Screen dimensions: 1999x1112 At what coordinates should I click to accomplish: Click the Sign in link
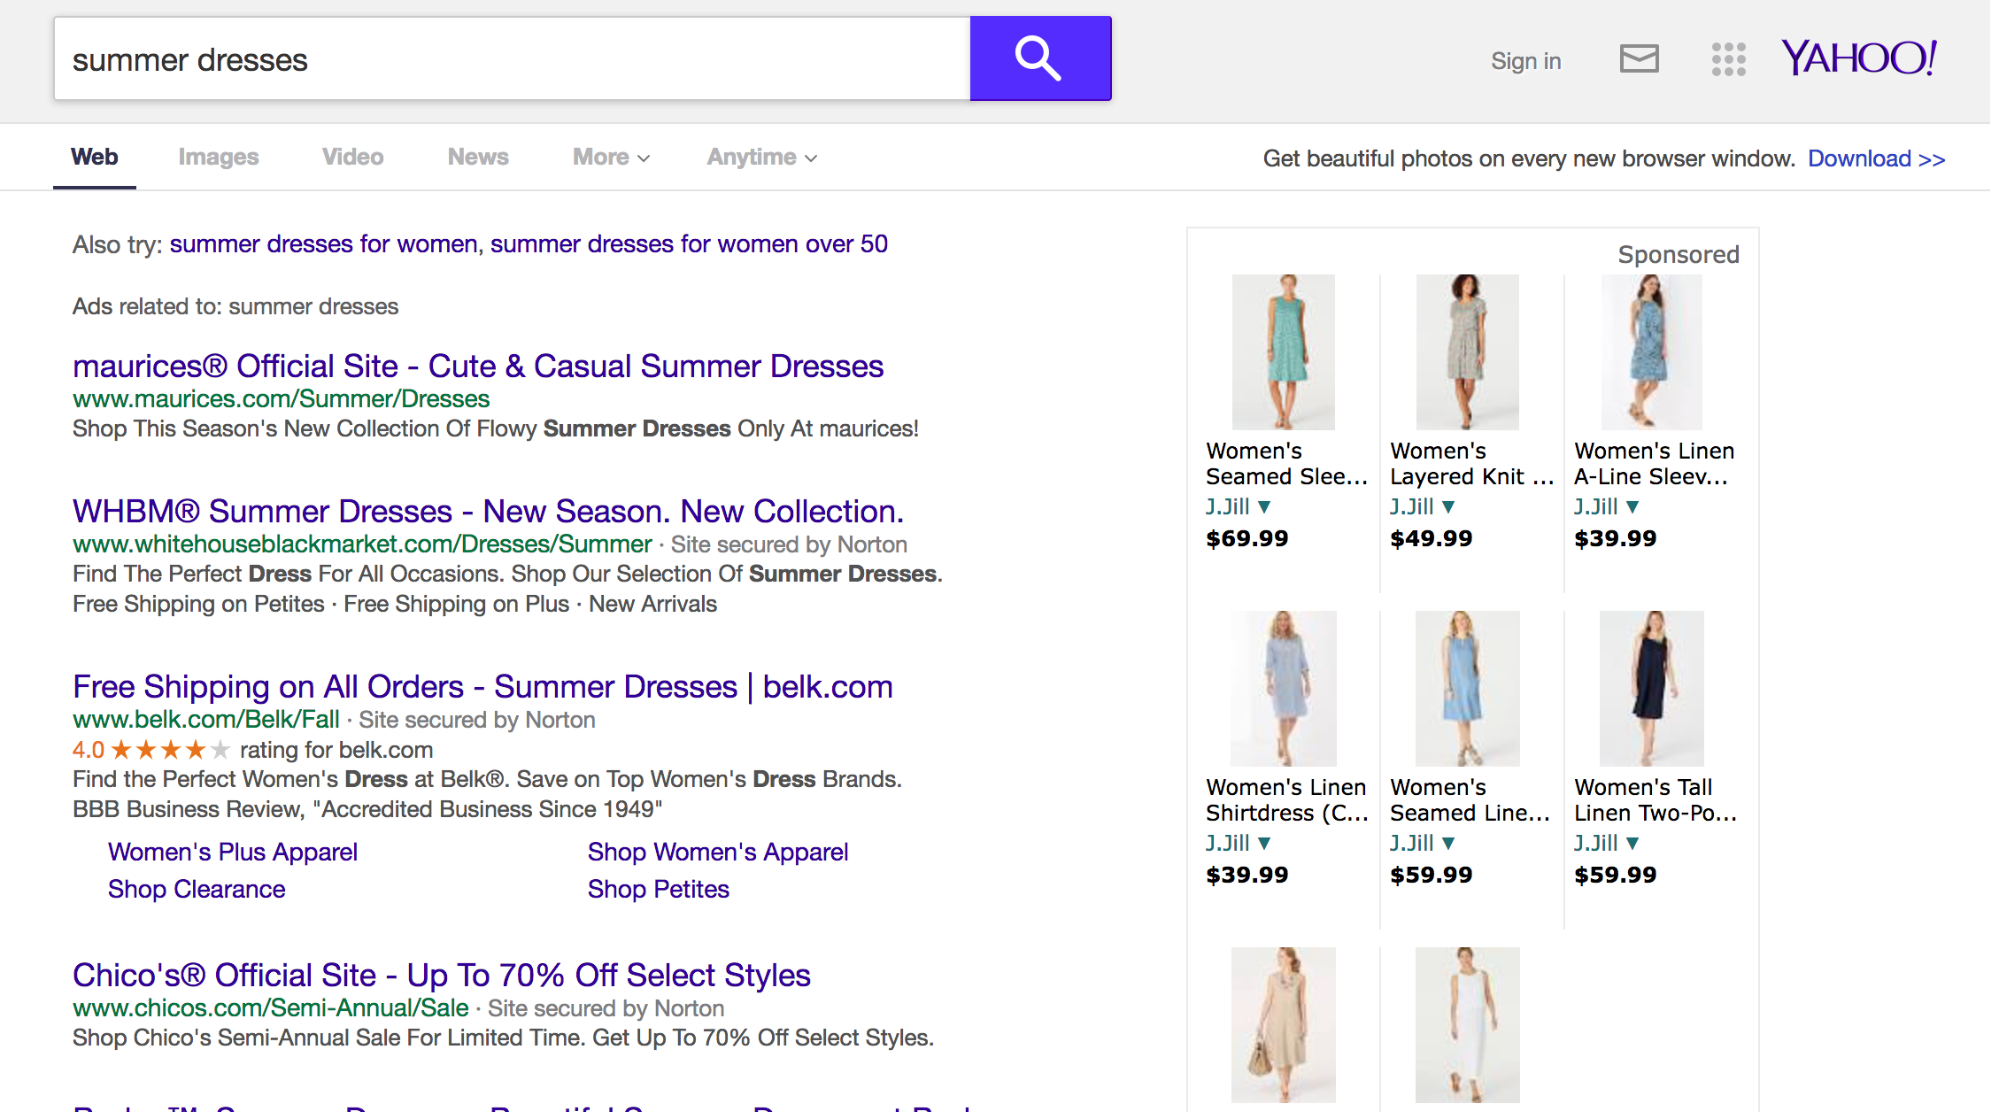click(1525, 61)
